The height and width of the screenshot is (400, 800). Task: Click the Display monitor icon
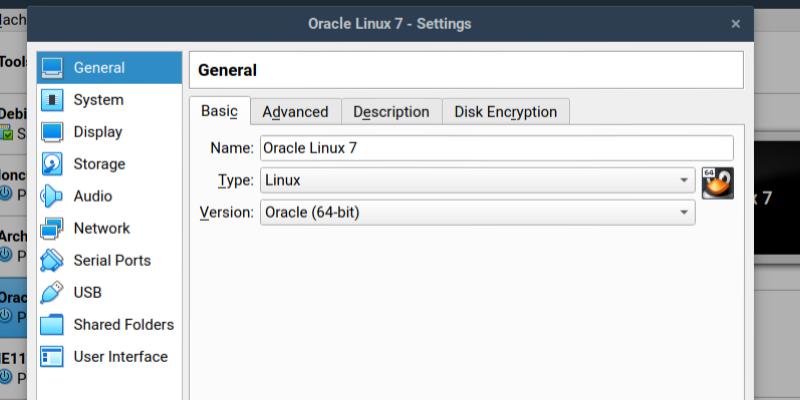pos(53,132)
